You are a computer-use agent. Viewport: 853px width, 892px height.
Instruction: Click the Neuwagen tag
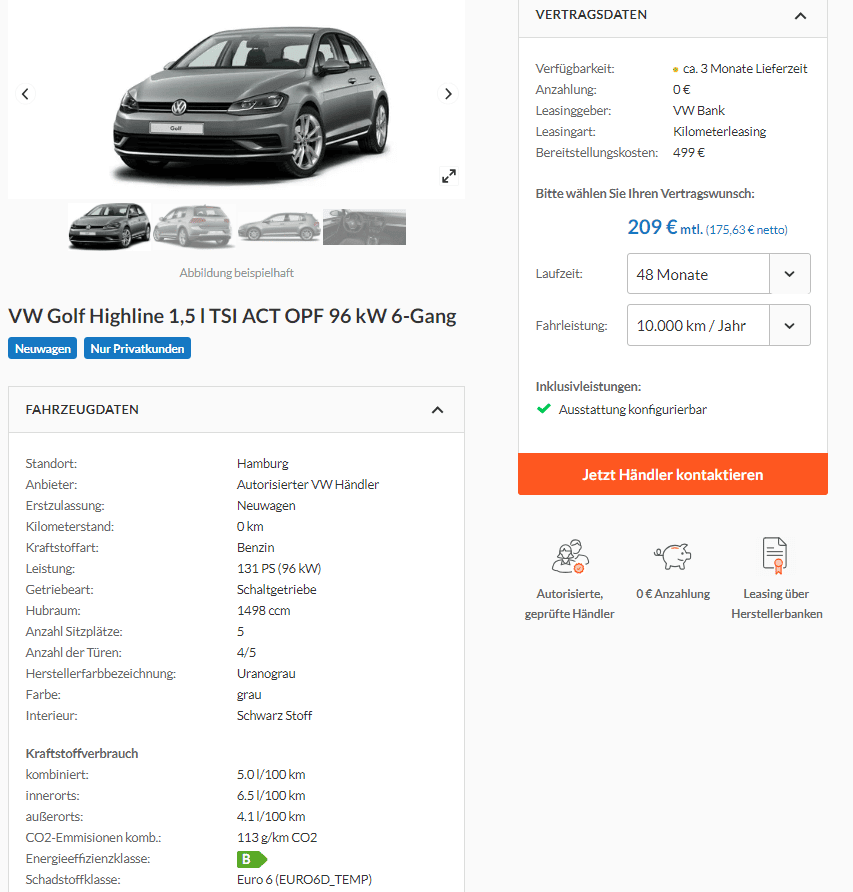click(x=43, y=349)
